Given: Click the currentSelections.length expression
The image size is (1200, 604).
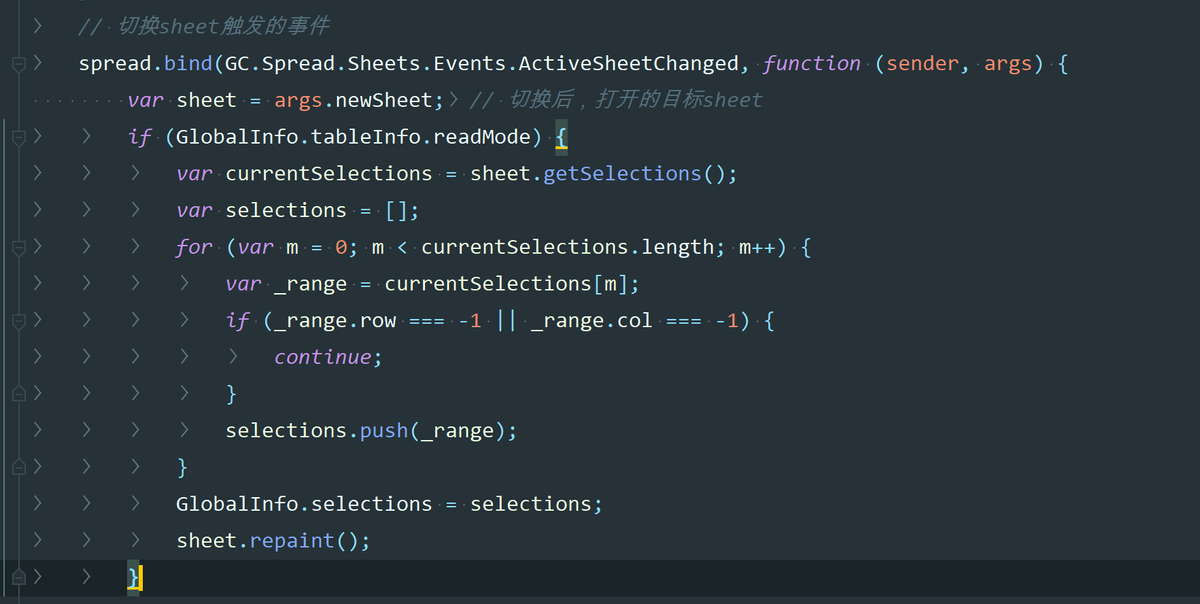Looking at the screenshot, I should click(x=567, y=247).
